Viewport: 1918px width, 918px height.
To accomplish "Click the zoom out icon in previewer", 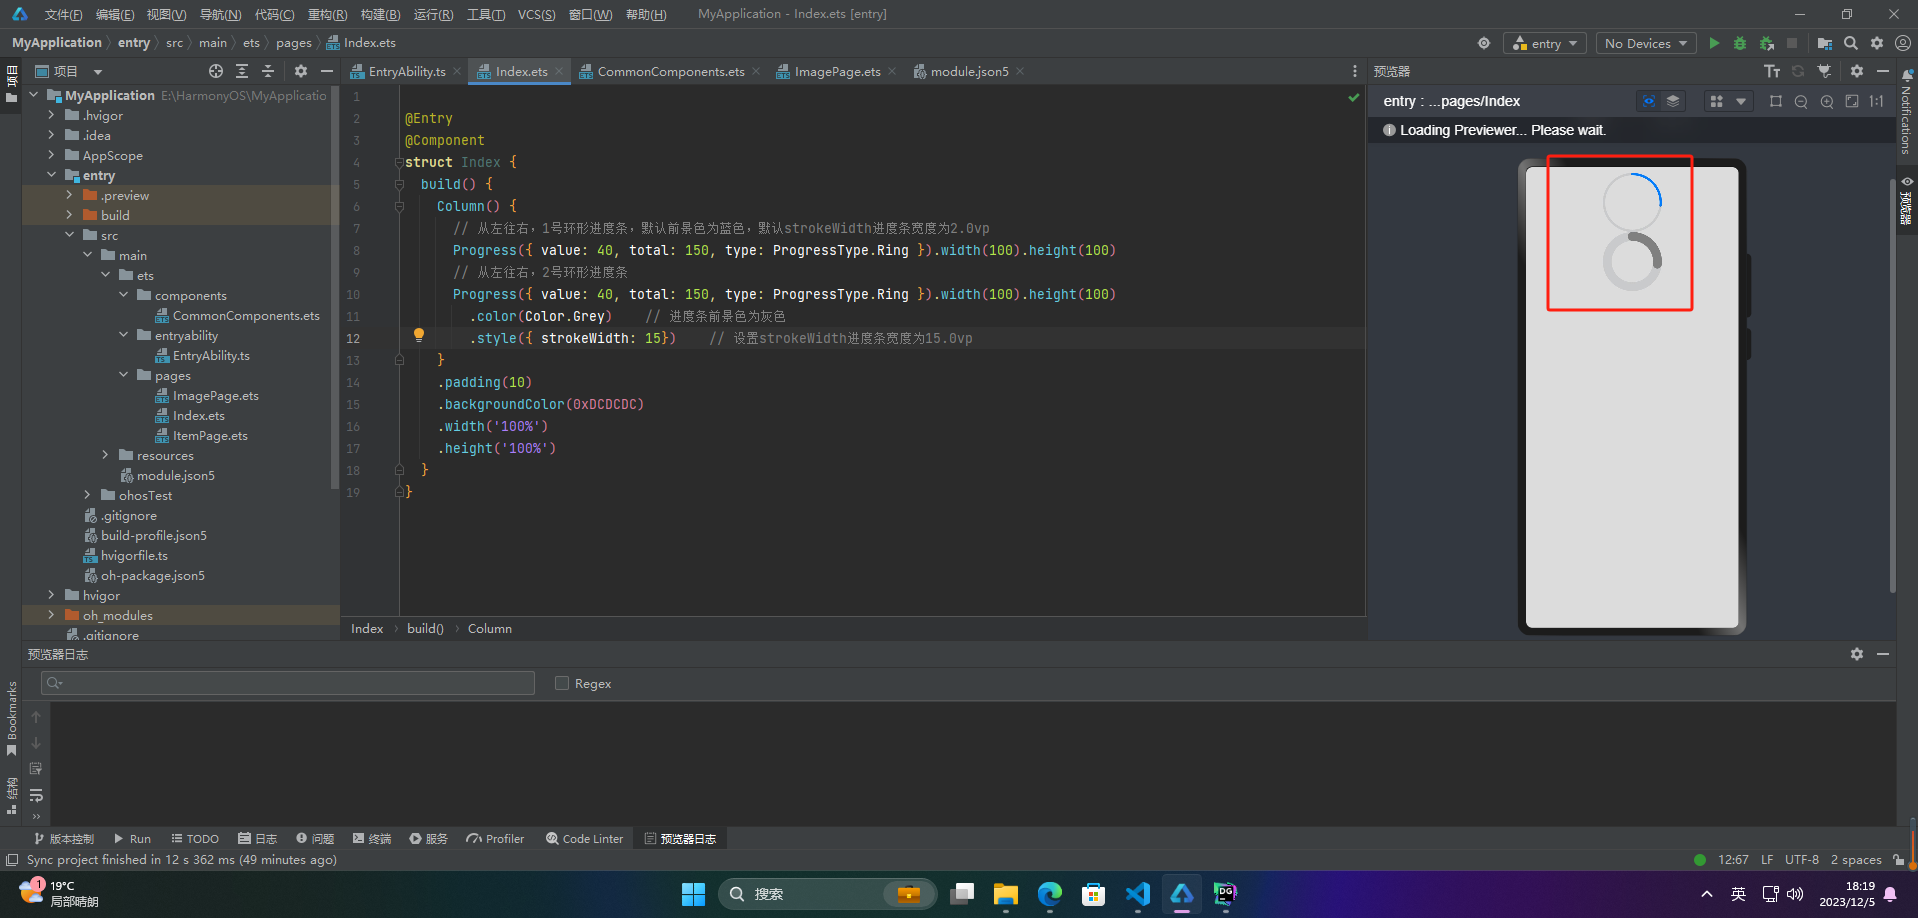I will (1801, 101).
